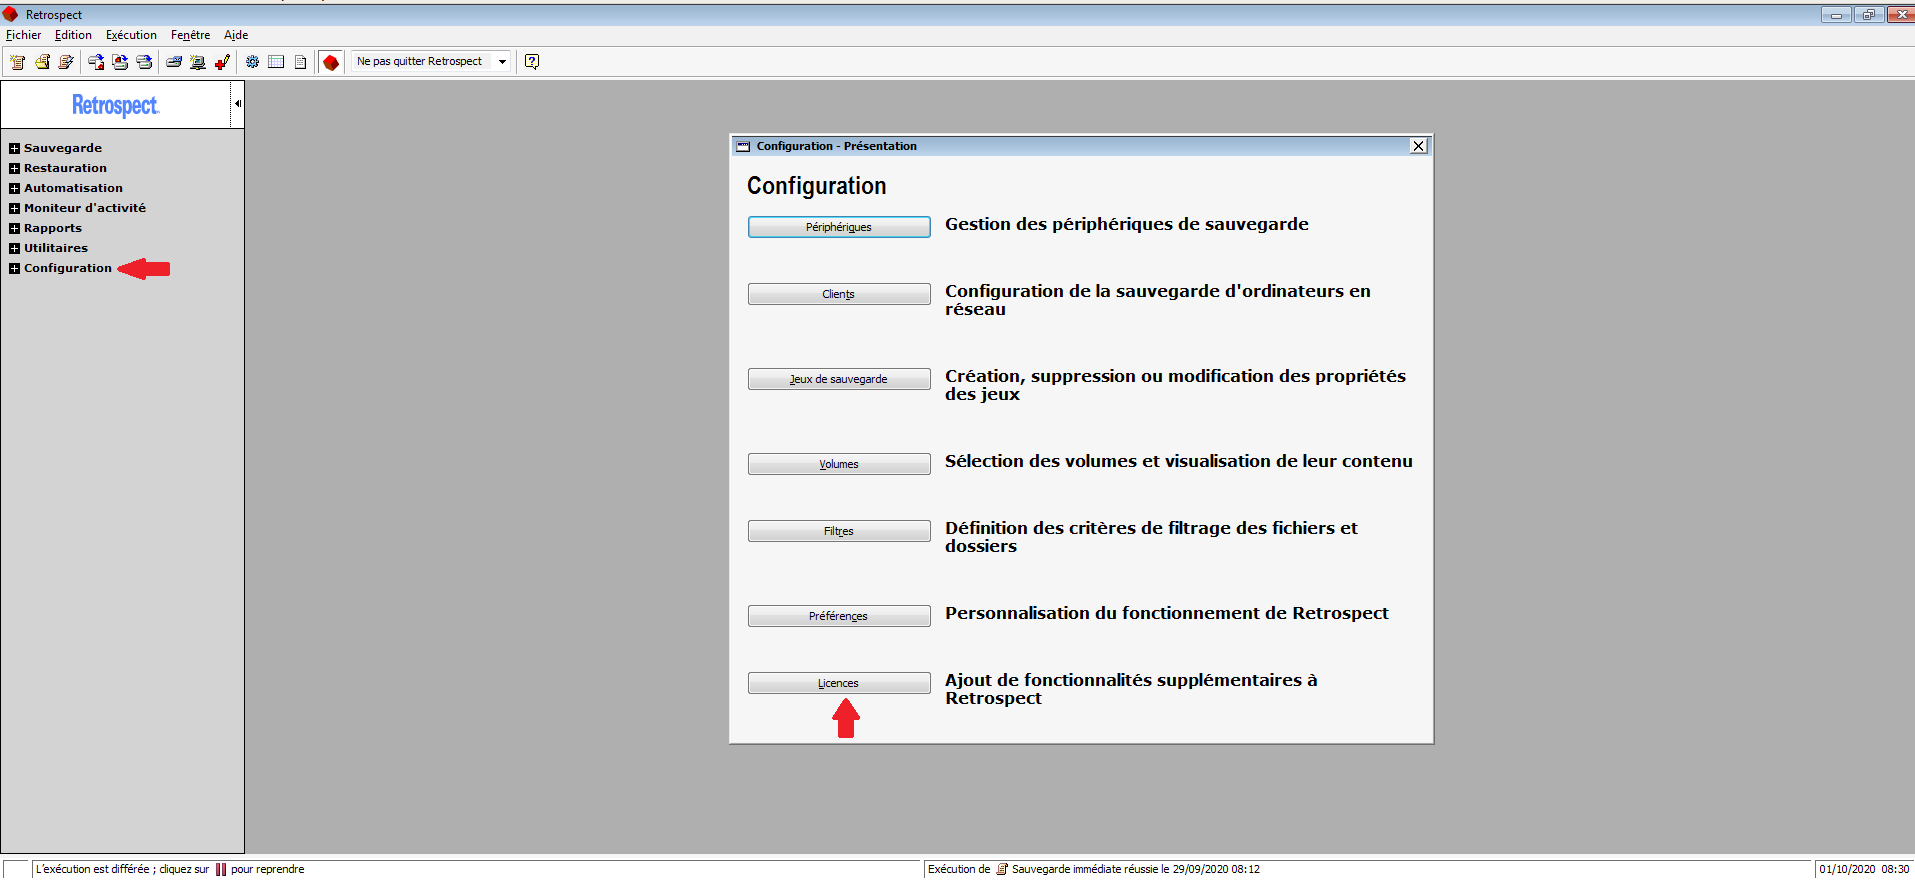This screenshot has width=1915, height=880.
Task: Open the Exécution menu
Action: [x=131, y=35]
